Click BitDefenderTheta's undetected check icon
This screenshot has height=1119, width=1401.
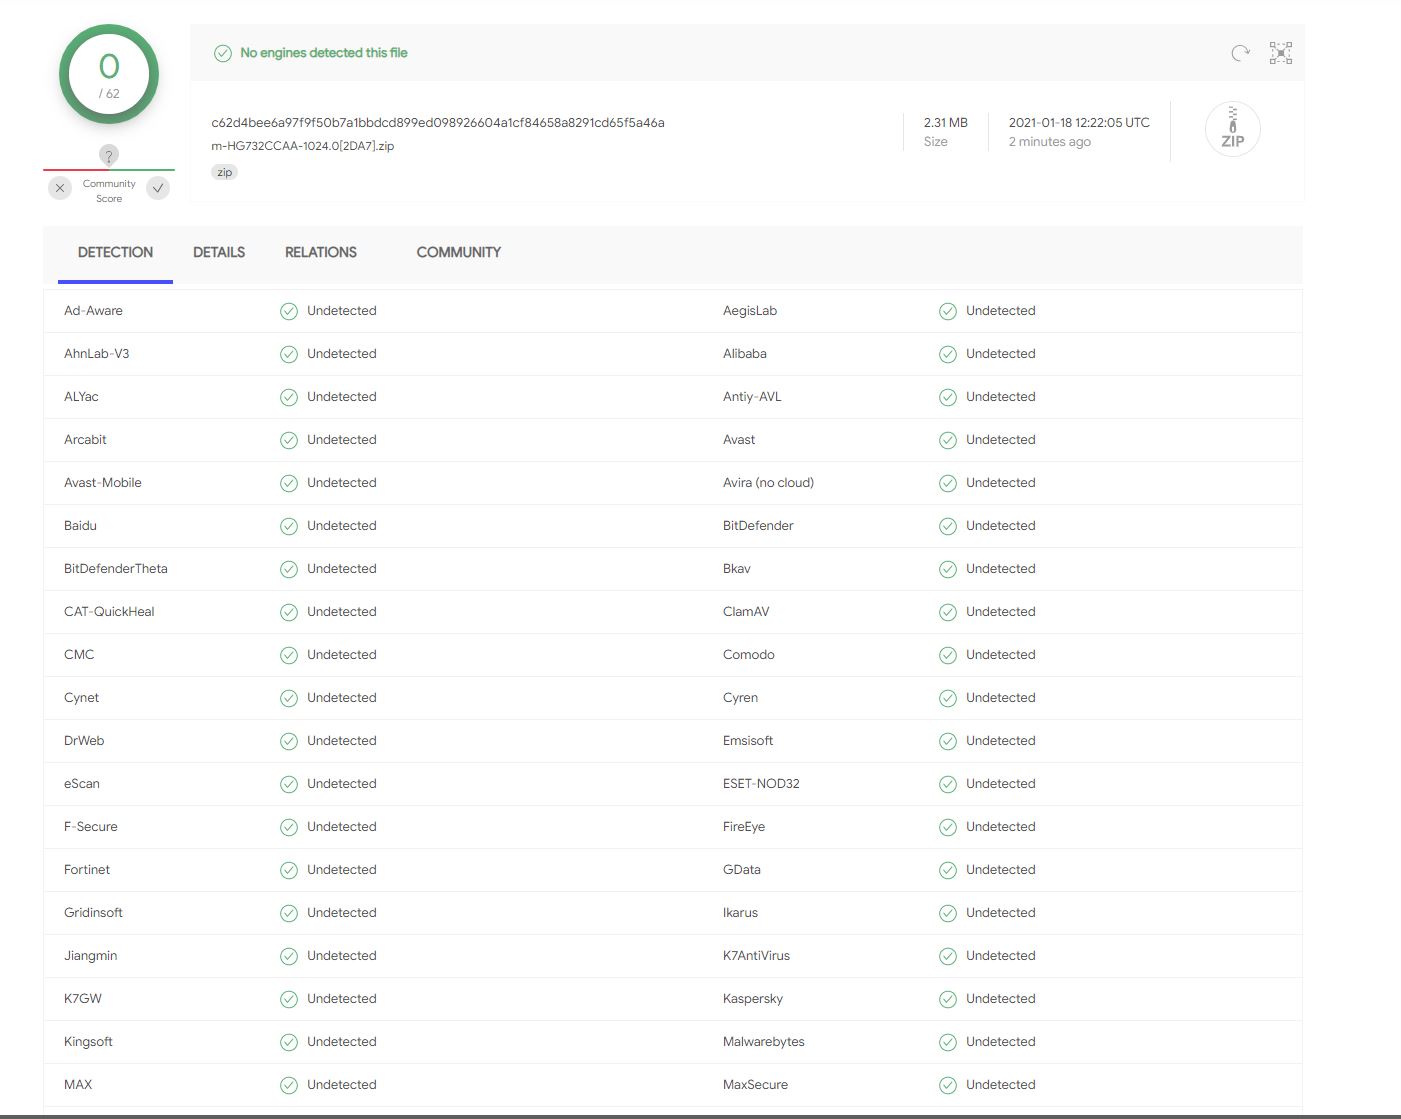(289, 569)
